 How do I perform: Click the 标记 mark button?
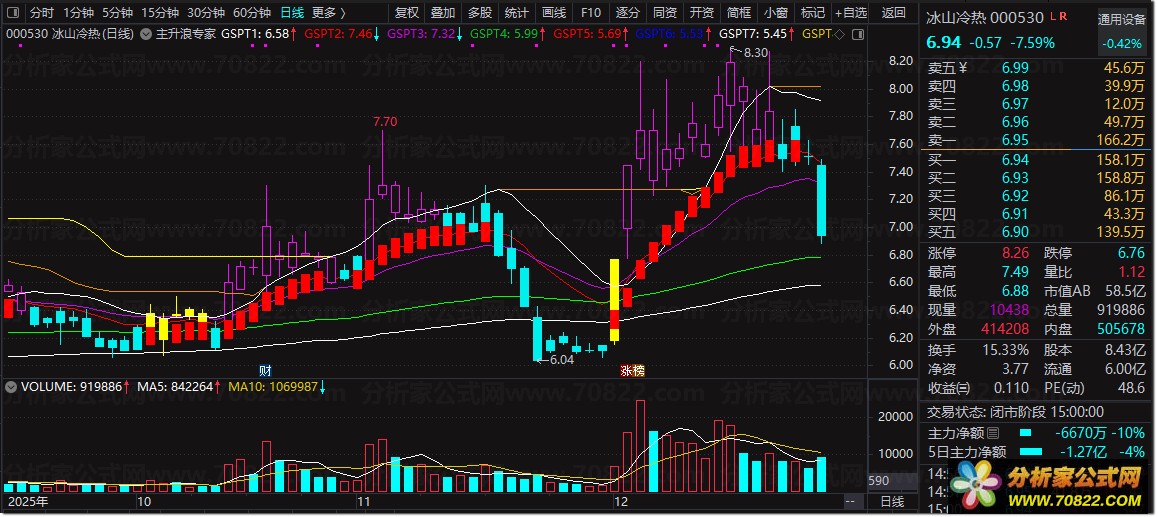[812, 13]
